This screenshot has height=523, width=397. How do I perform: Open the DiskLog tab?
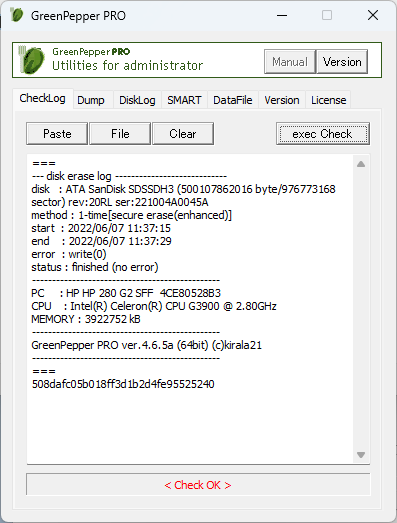(x=137, y=100)
